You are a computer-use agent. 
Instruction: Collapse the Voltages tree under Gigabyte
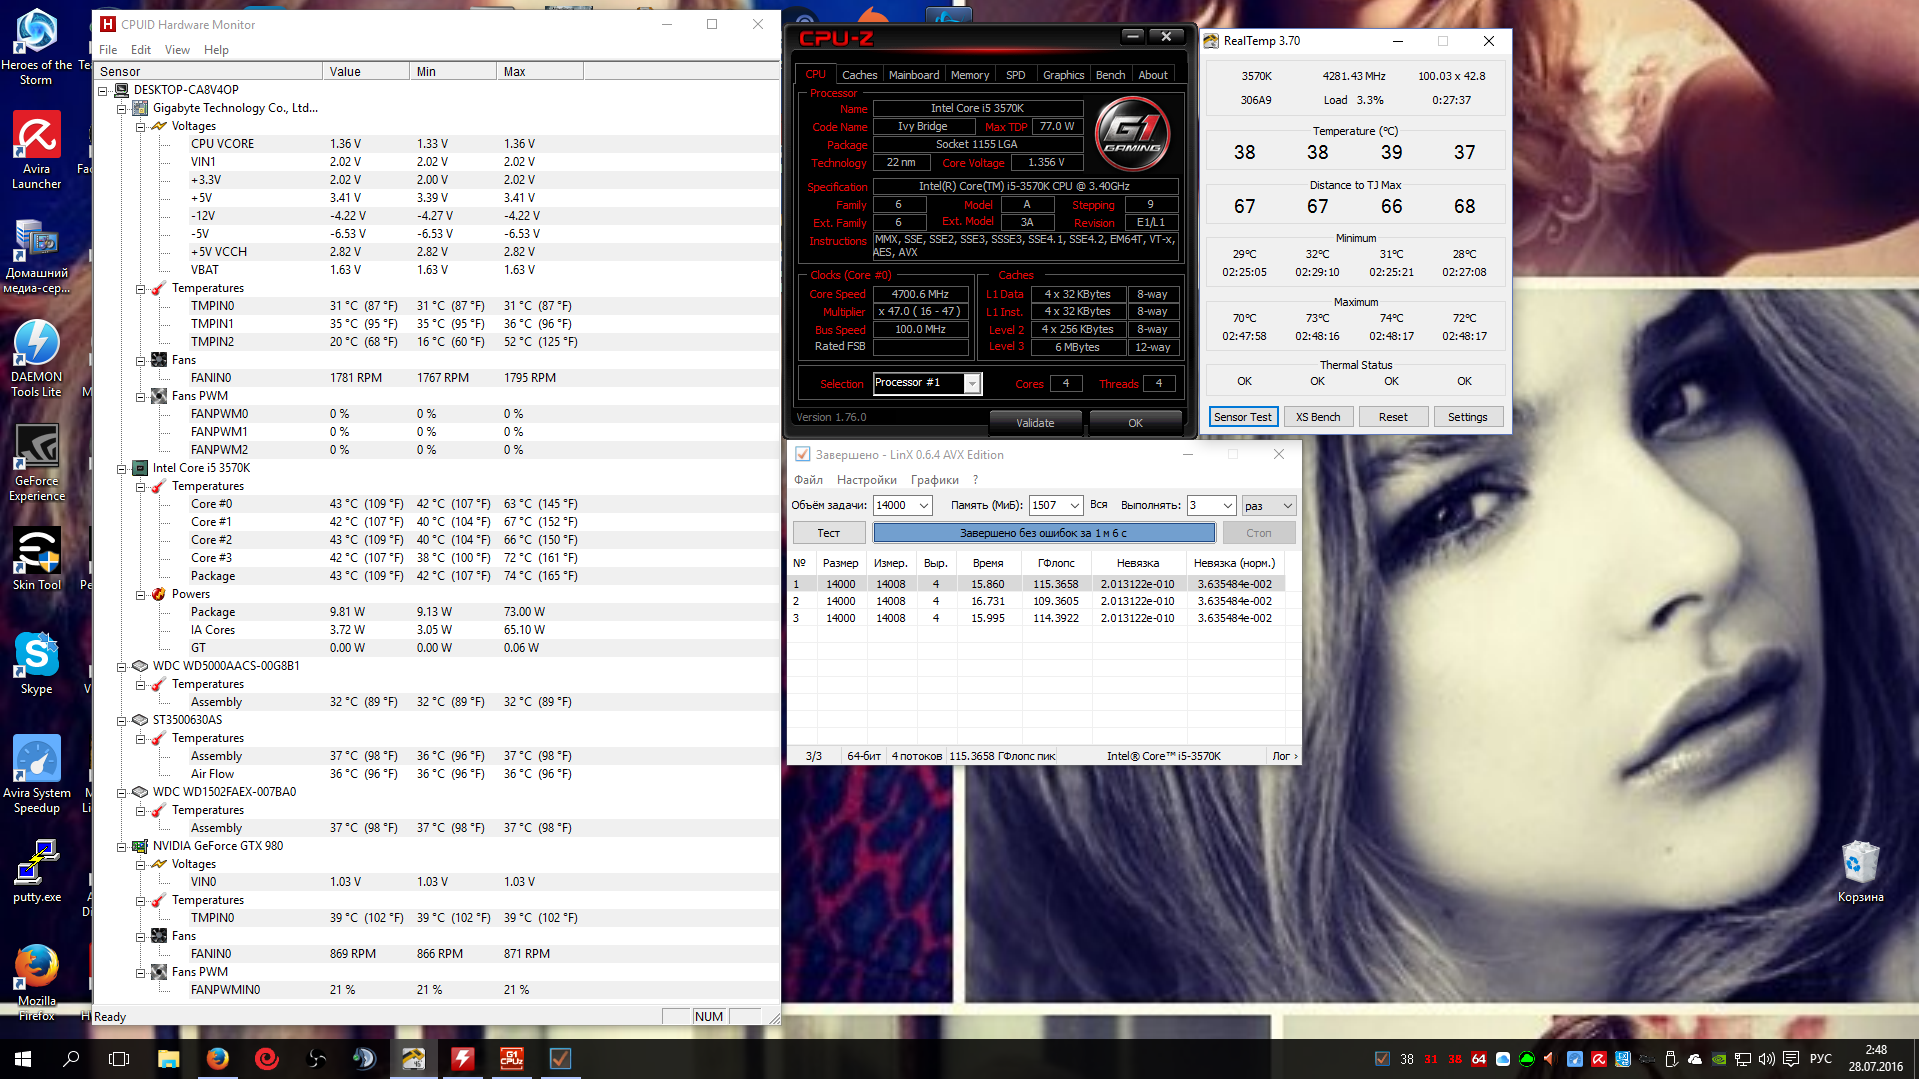point(141,127)
